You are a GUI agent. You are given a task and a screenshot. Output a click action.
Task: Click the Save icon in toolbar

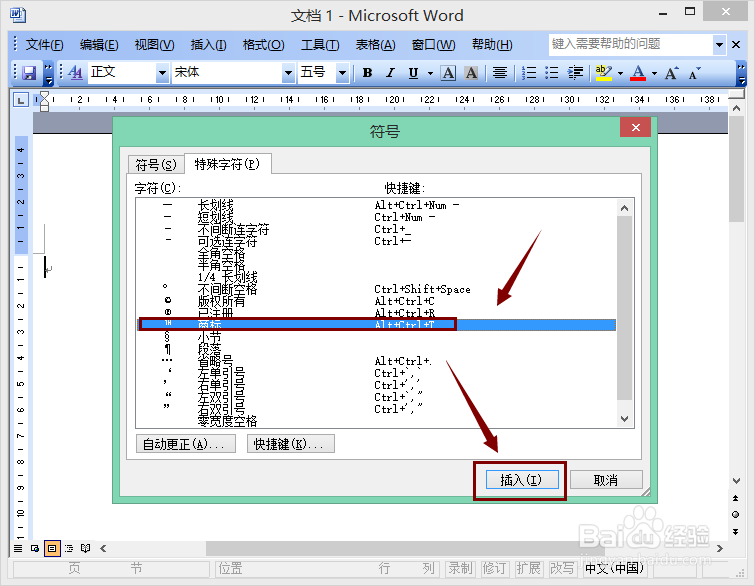click(x=29, y=73)
